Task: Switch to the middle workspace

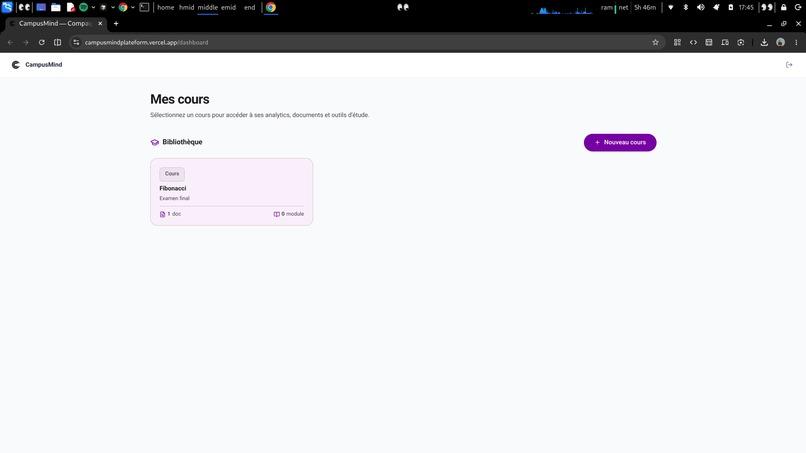Action: [x=208, y=8]
